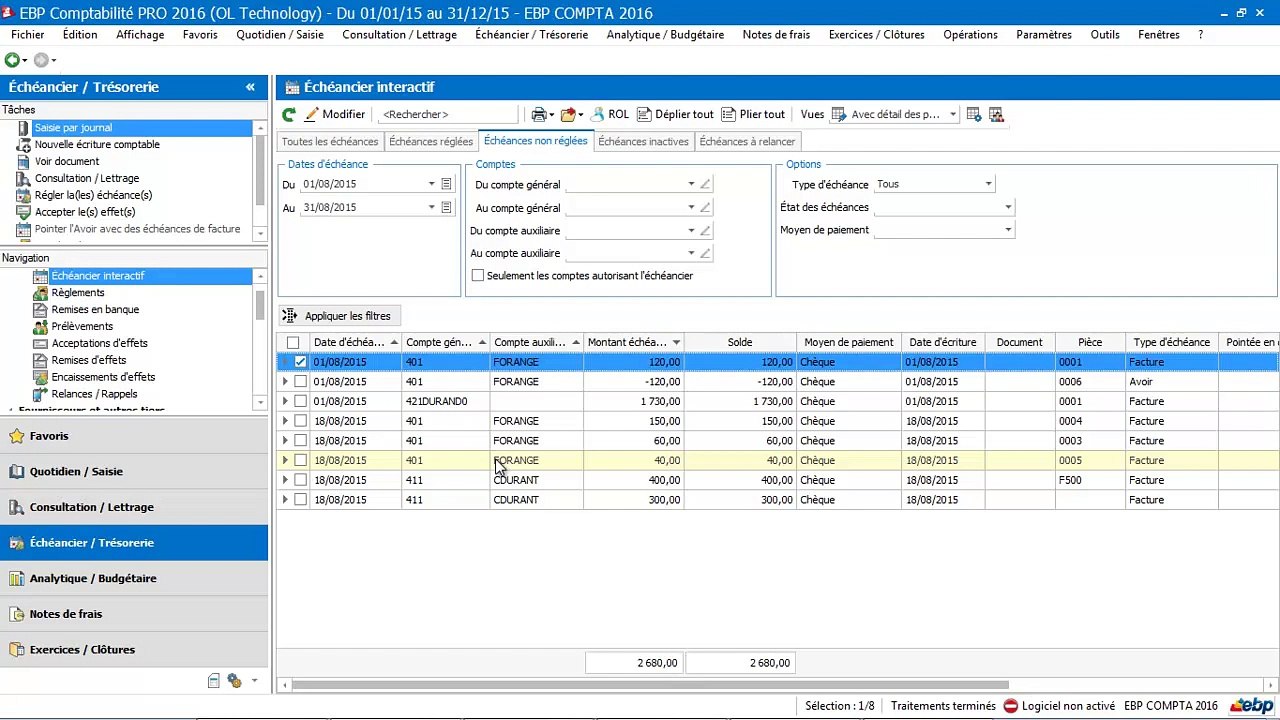Open the Échéancier / Trésorerie menu
This screenshot has height=720, width=1280.
[531, 34]
